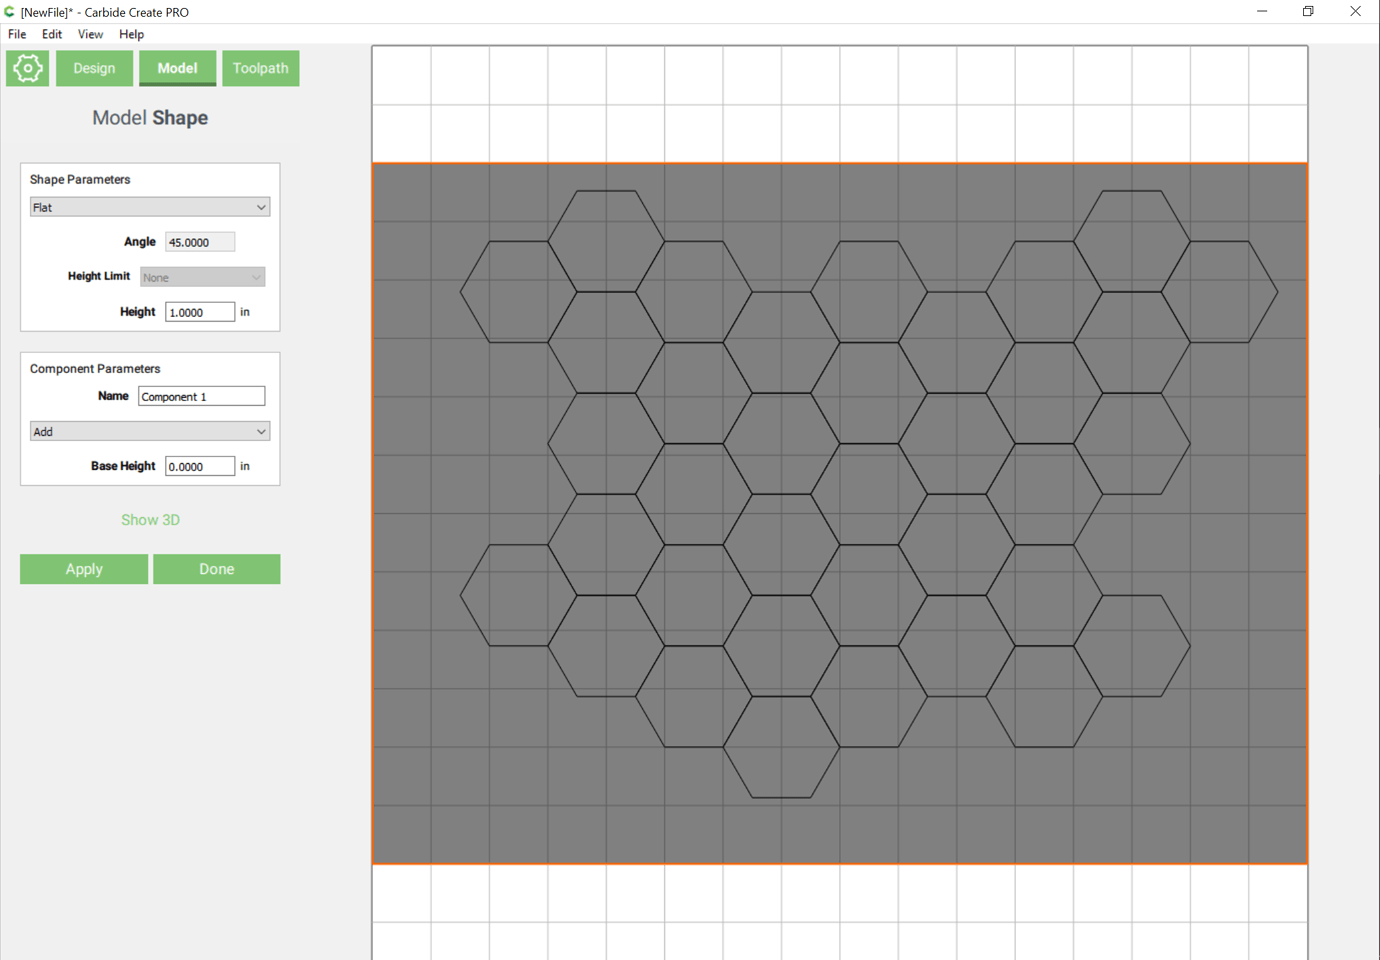The image size is (1380, 960).
Task: Open the File menu
Action: tap(16, 33)
